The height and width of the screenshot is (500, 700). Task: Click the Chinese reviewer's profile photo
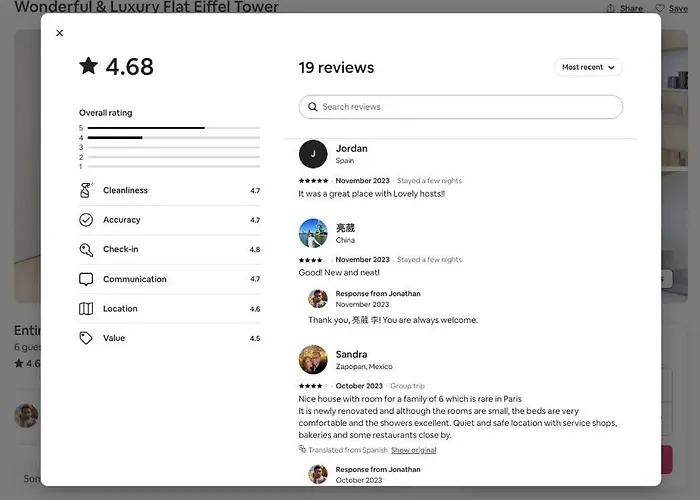(x=313, y=233)
